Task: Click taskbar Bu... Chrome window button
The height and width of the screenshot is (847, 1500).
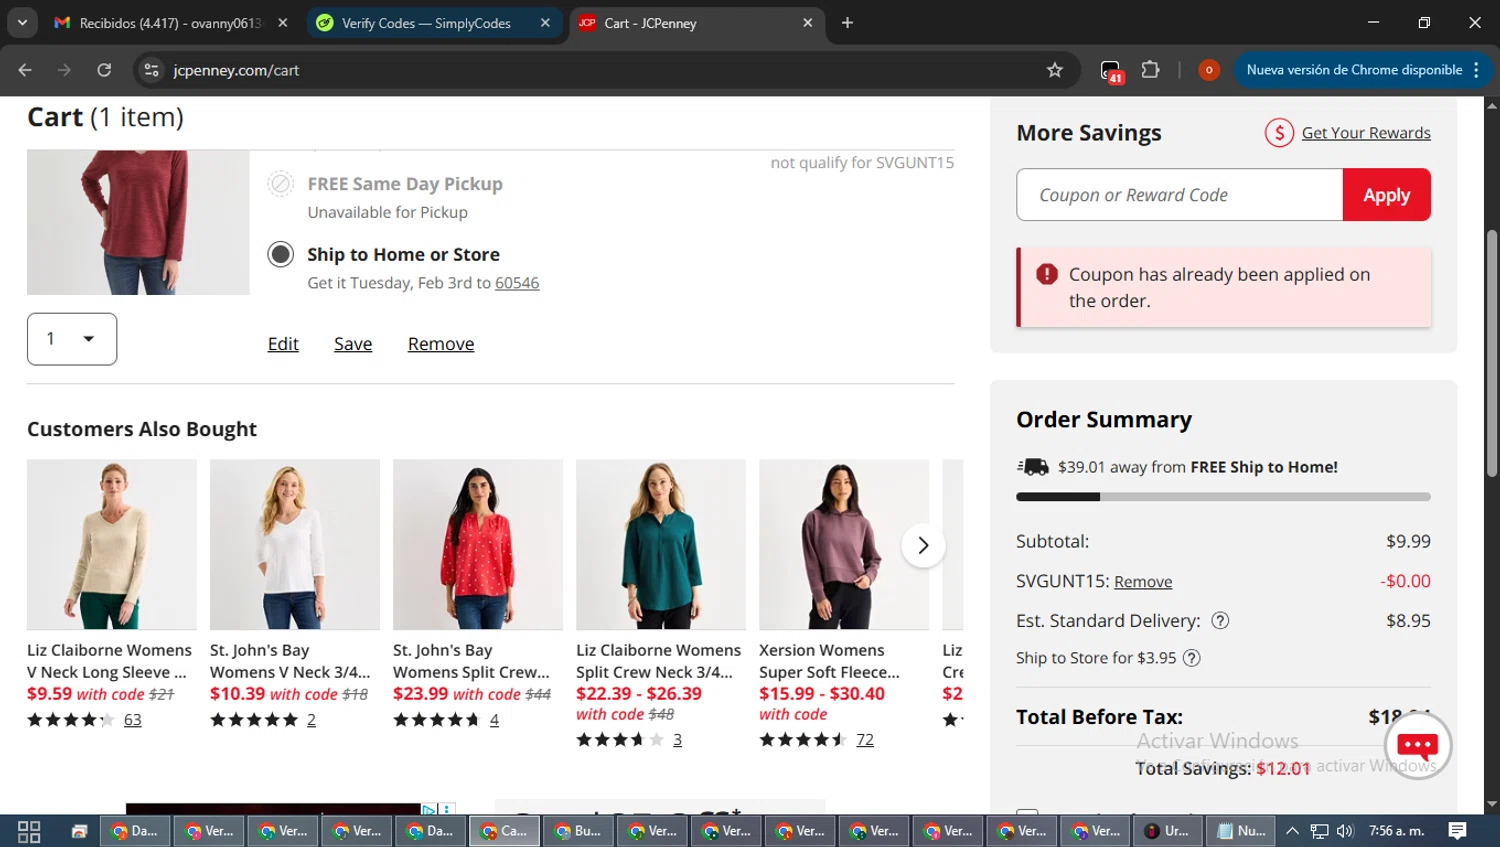Action: pos(578,831)
